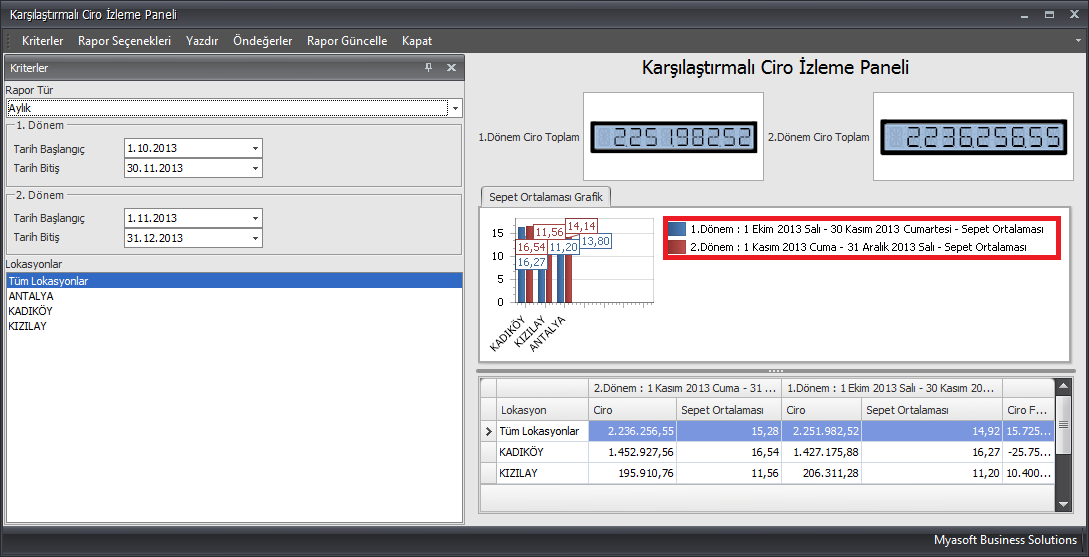
Task: Click Rapor Güncelle to refresh report
Action: 347,41
